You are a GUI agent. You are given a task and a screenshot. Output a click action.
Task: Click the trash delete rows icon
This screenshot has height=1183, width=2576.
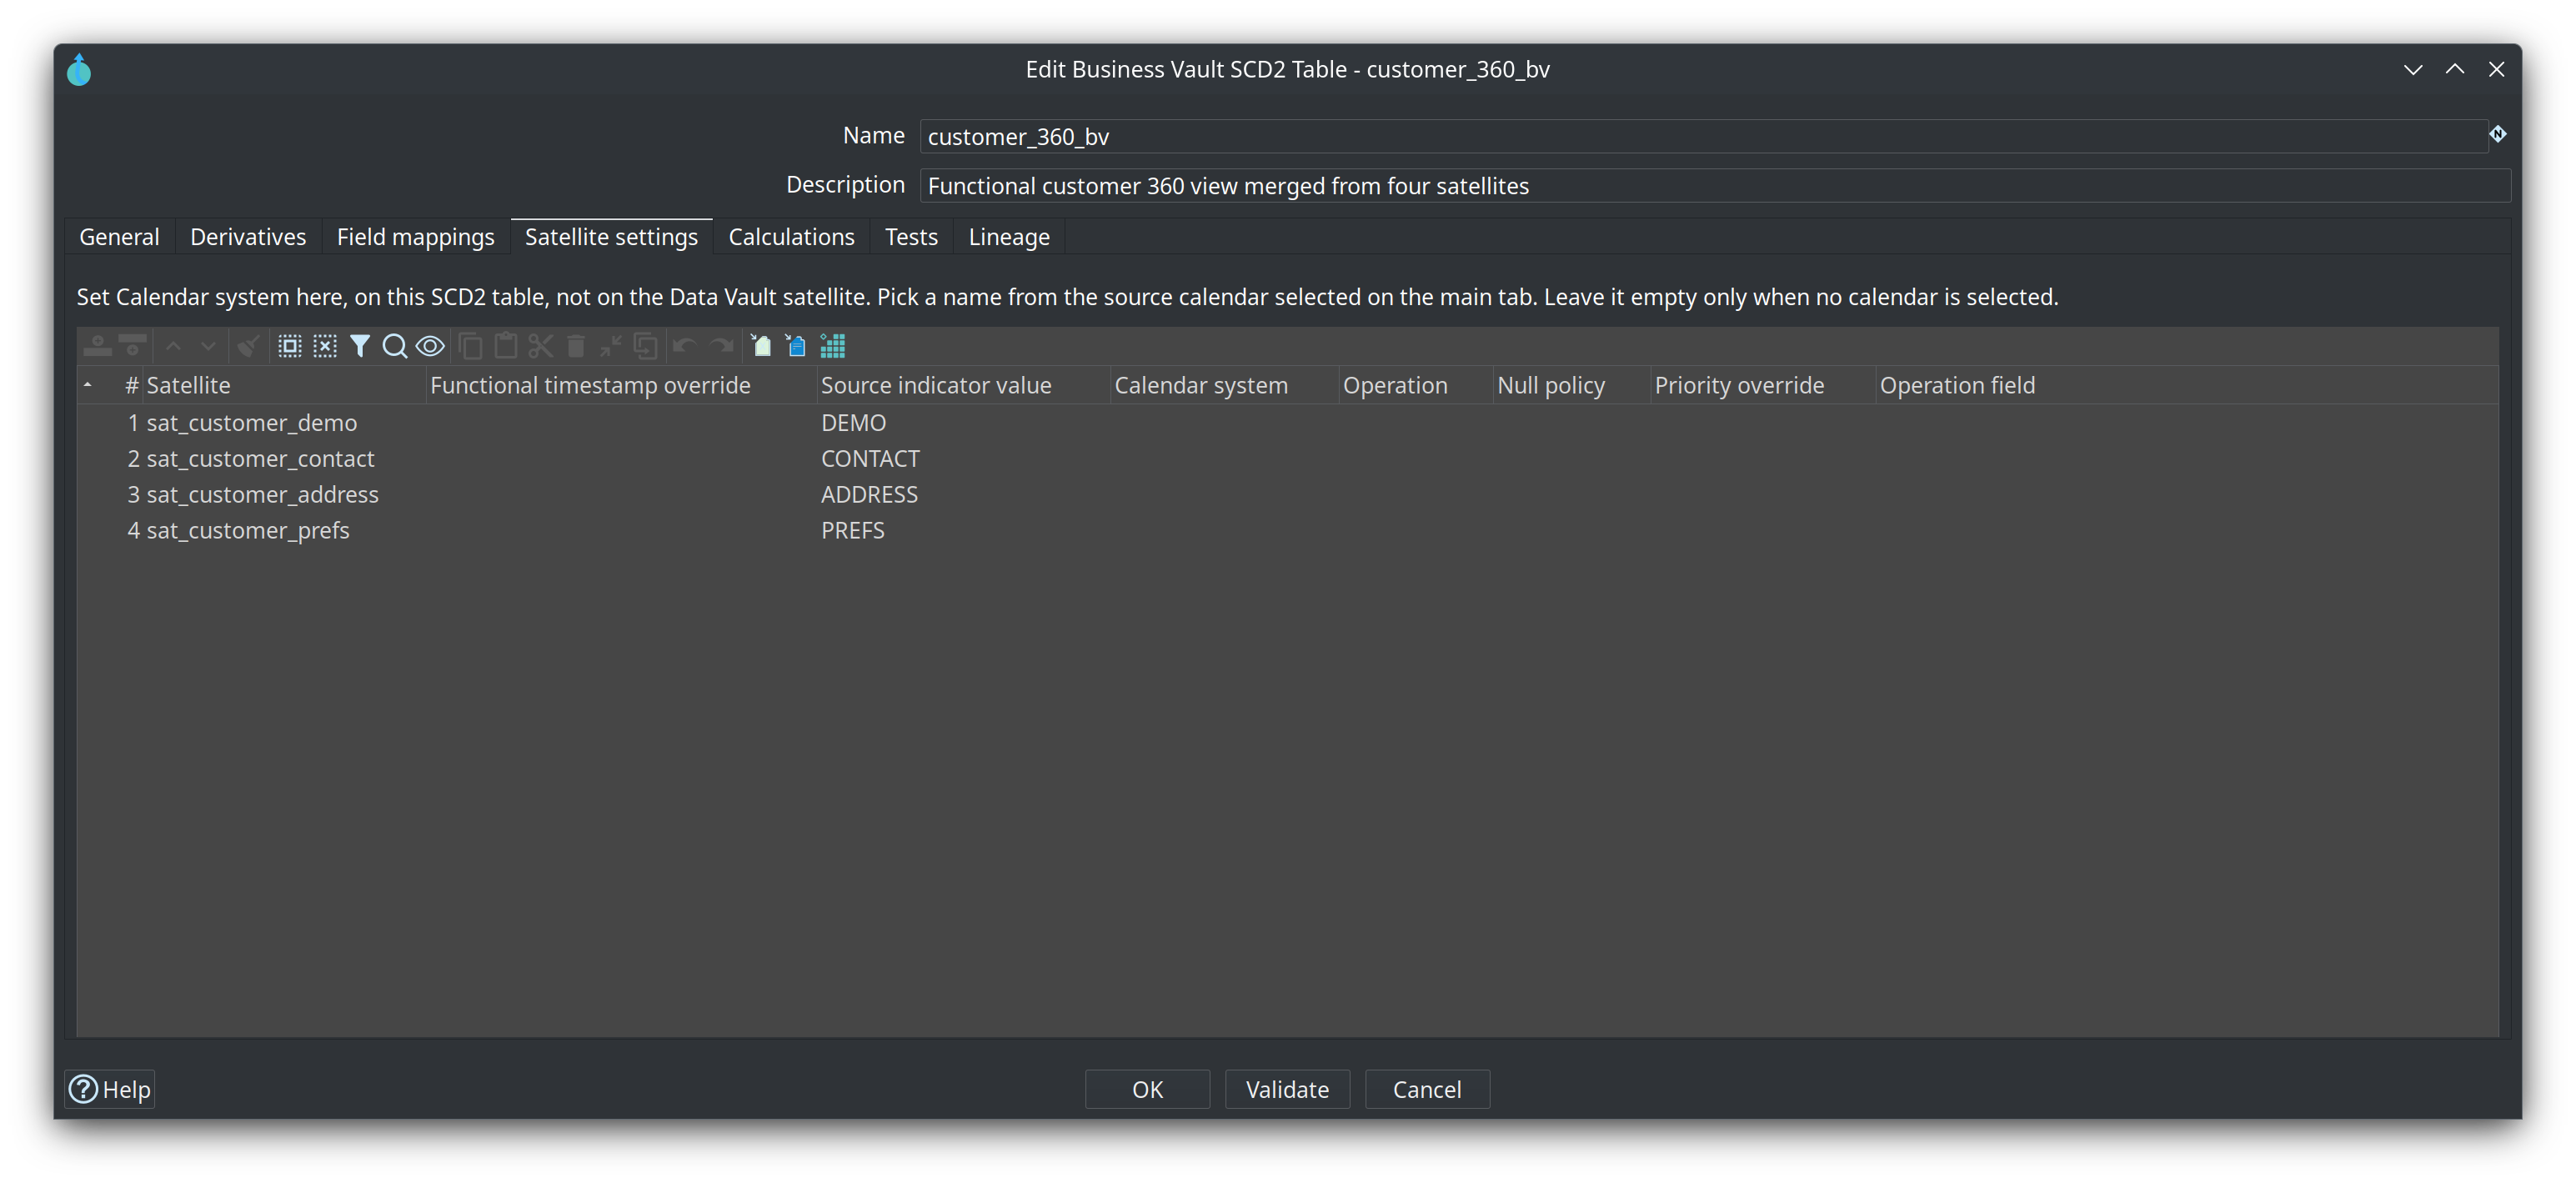pyautogui.click(x=576, y=346)
